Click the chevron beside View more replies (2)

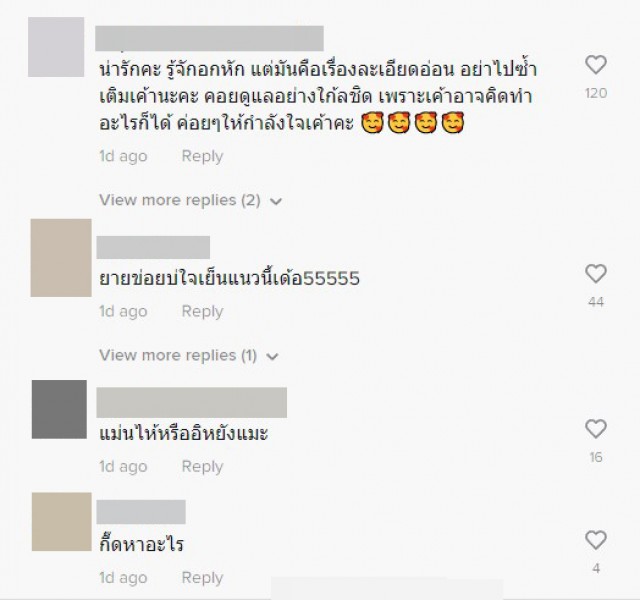[x=276, y=201]
